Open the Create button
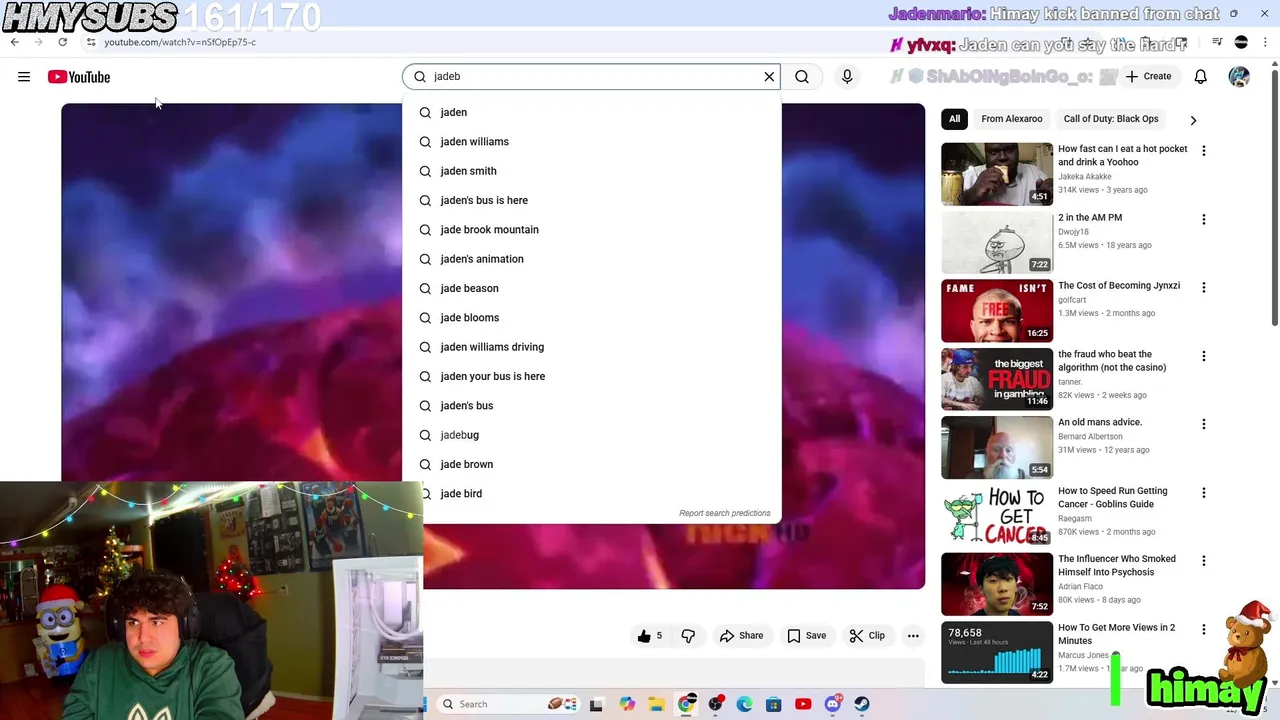The height and width of the screenshot is (720, 1280). (1147, 76)
